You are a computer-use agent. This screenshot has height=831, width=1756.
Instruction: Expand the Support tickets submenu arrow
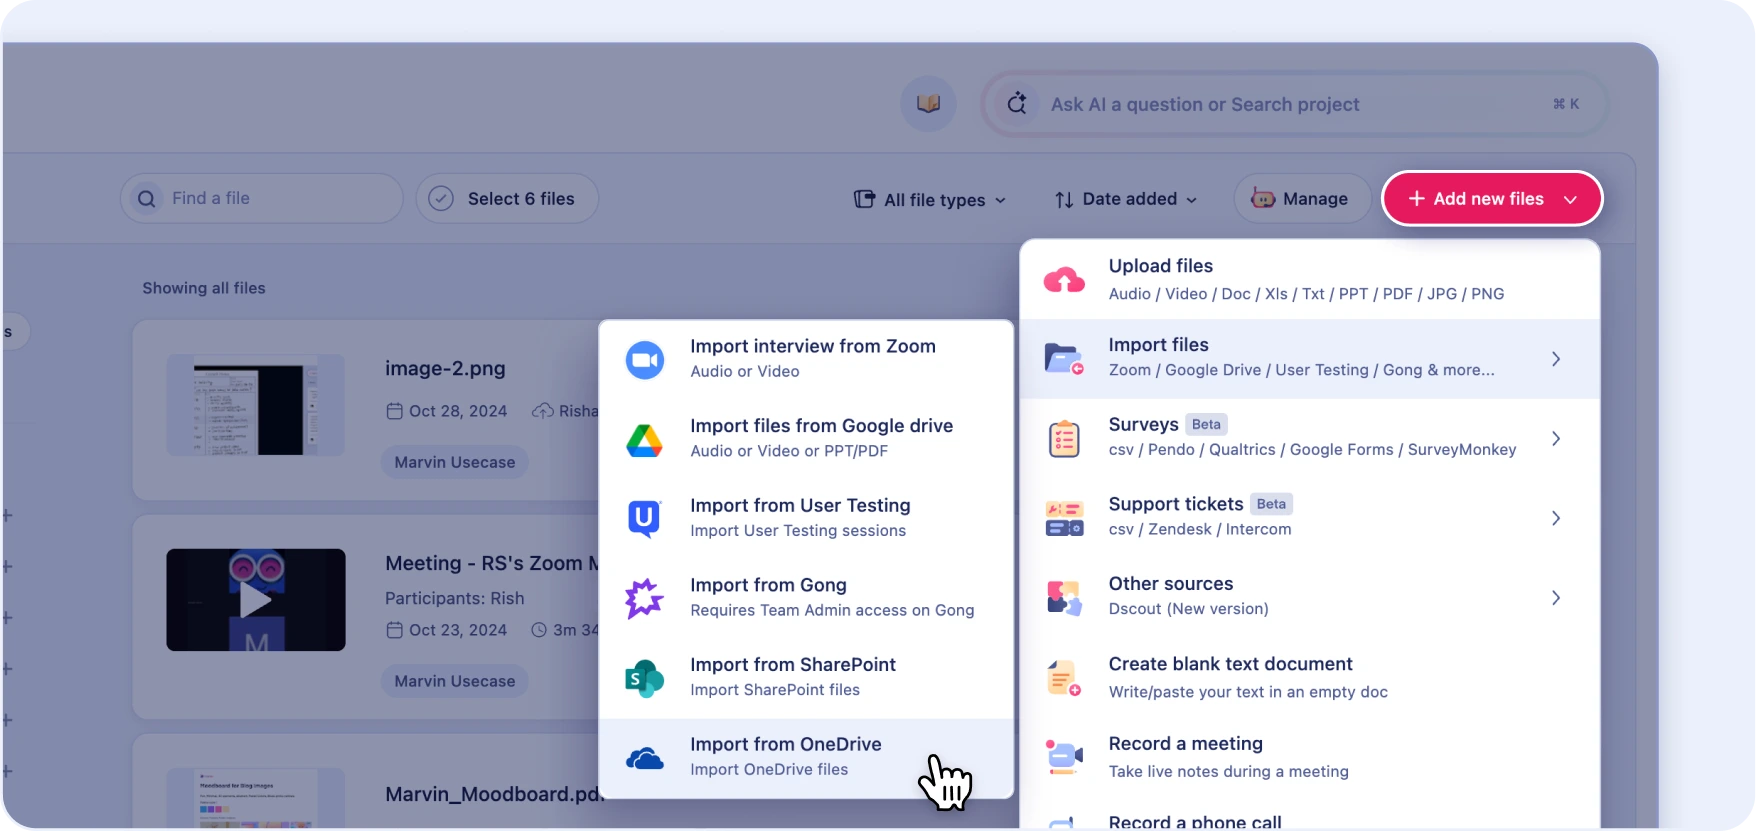(1556, 518)
